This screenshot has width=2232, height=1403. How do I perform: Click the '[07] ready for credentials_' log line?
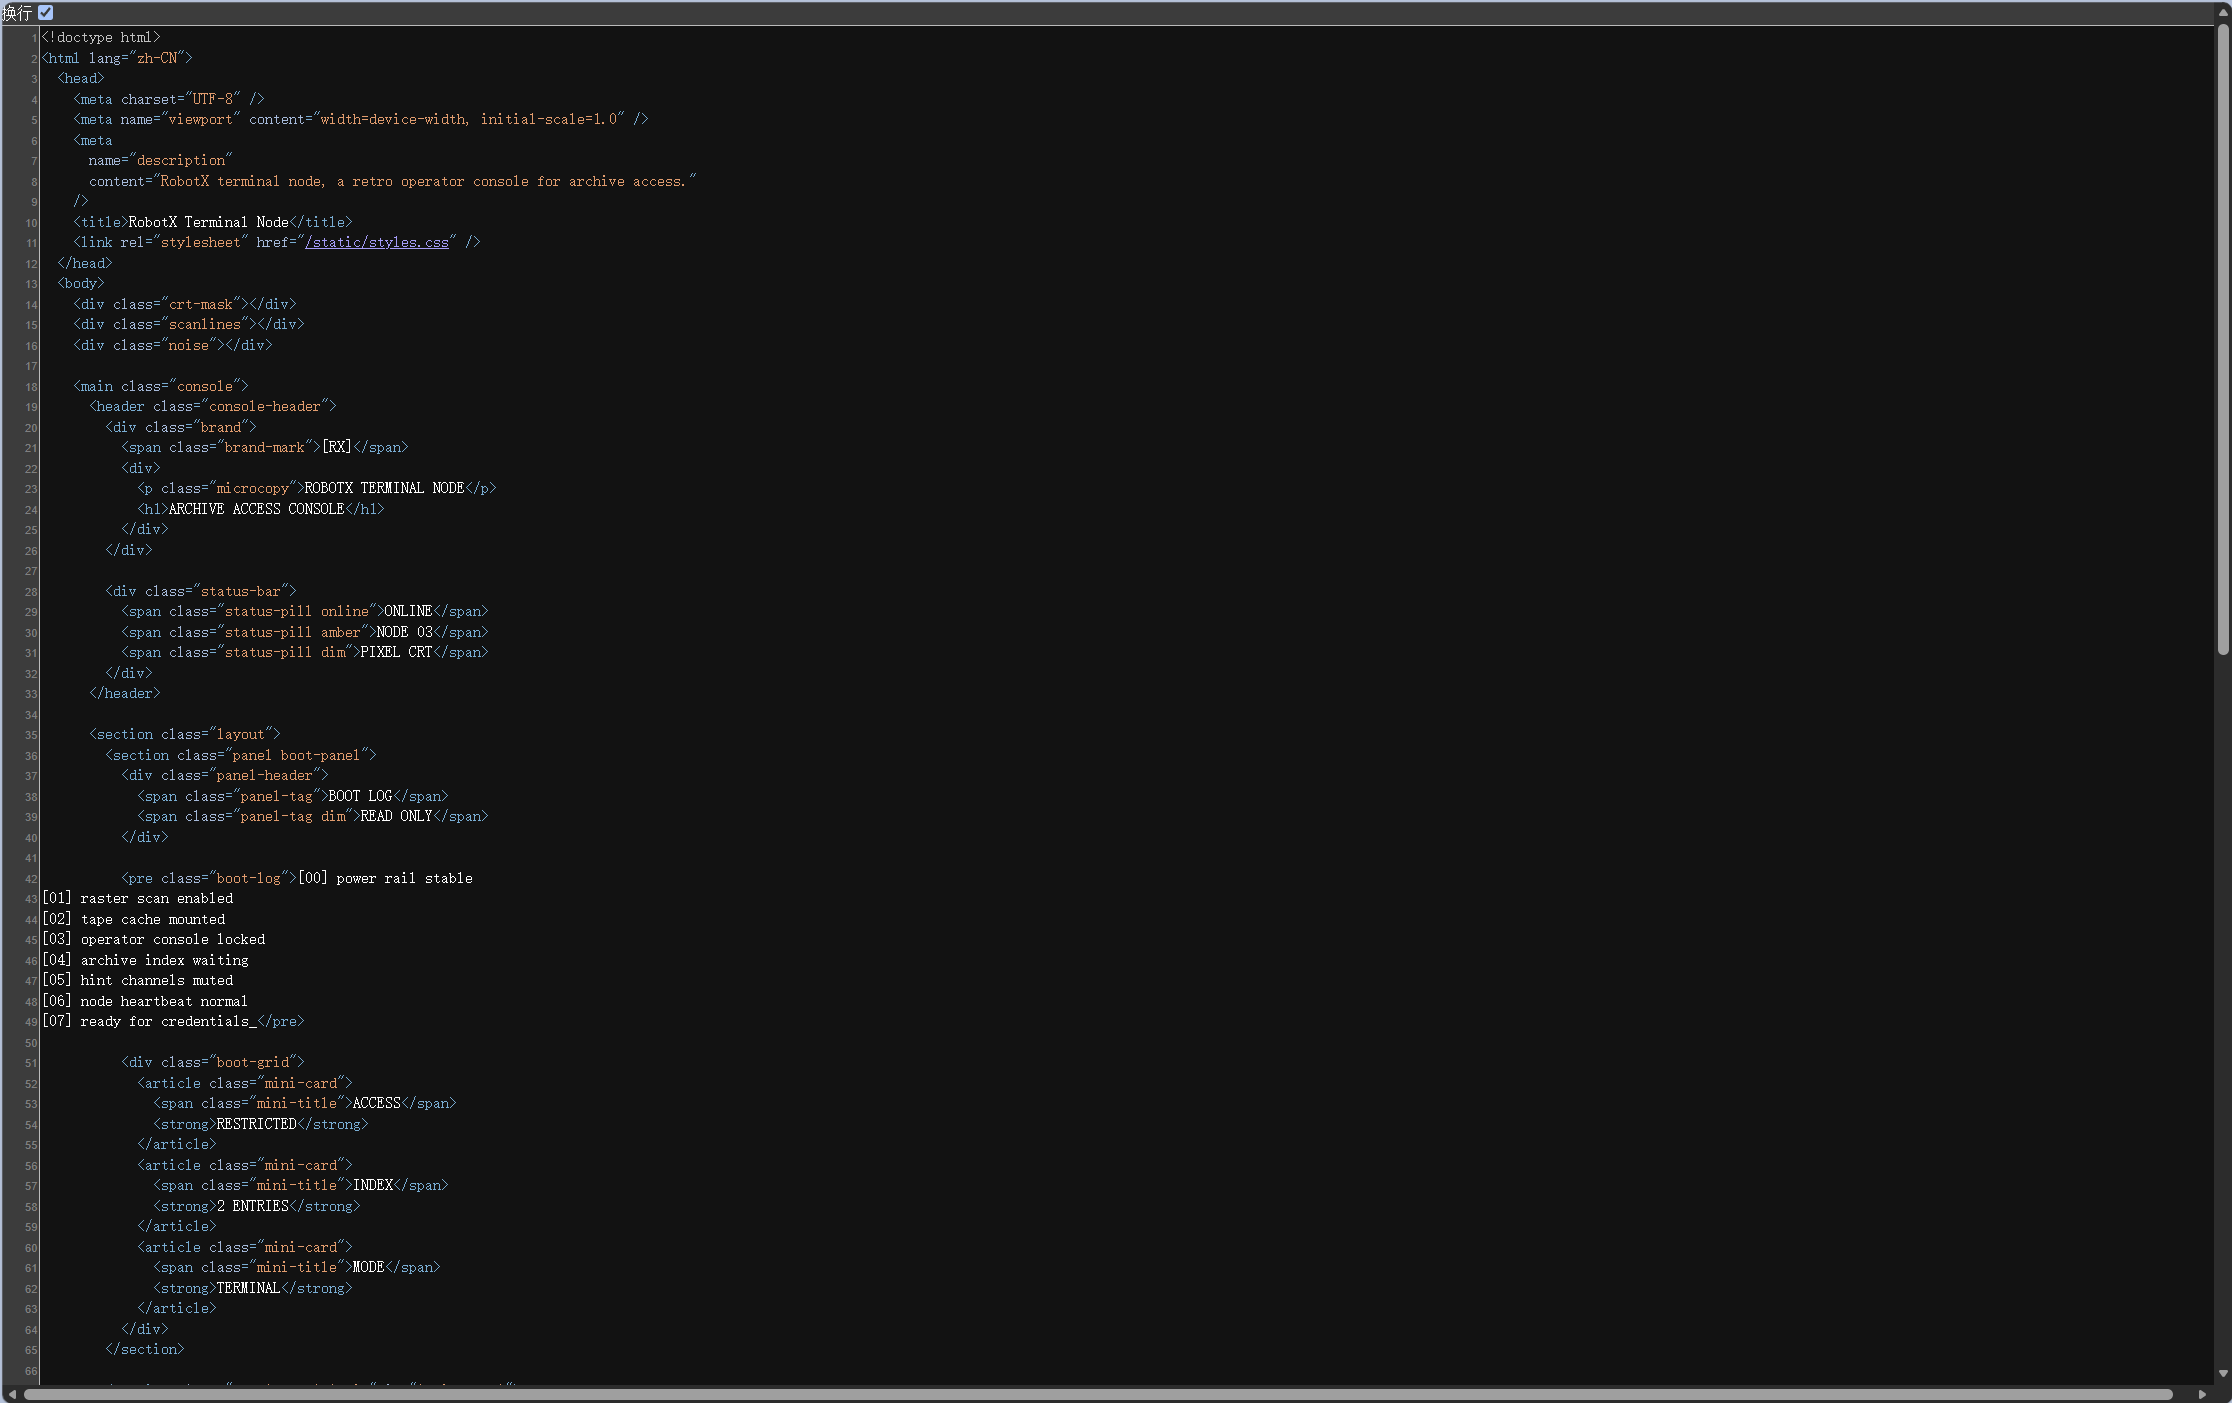tap(149, 1021)
